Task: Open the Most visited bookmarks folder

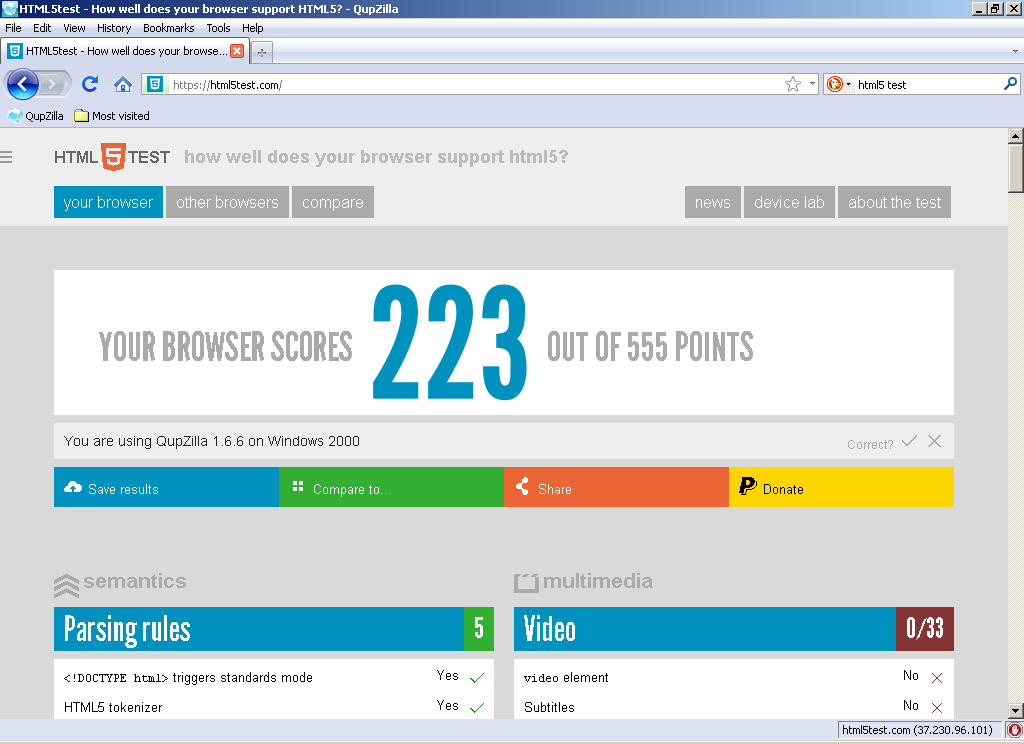Action: pyautogui.click(x=112, y=116)
